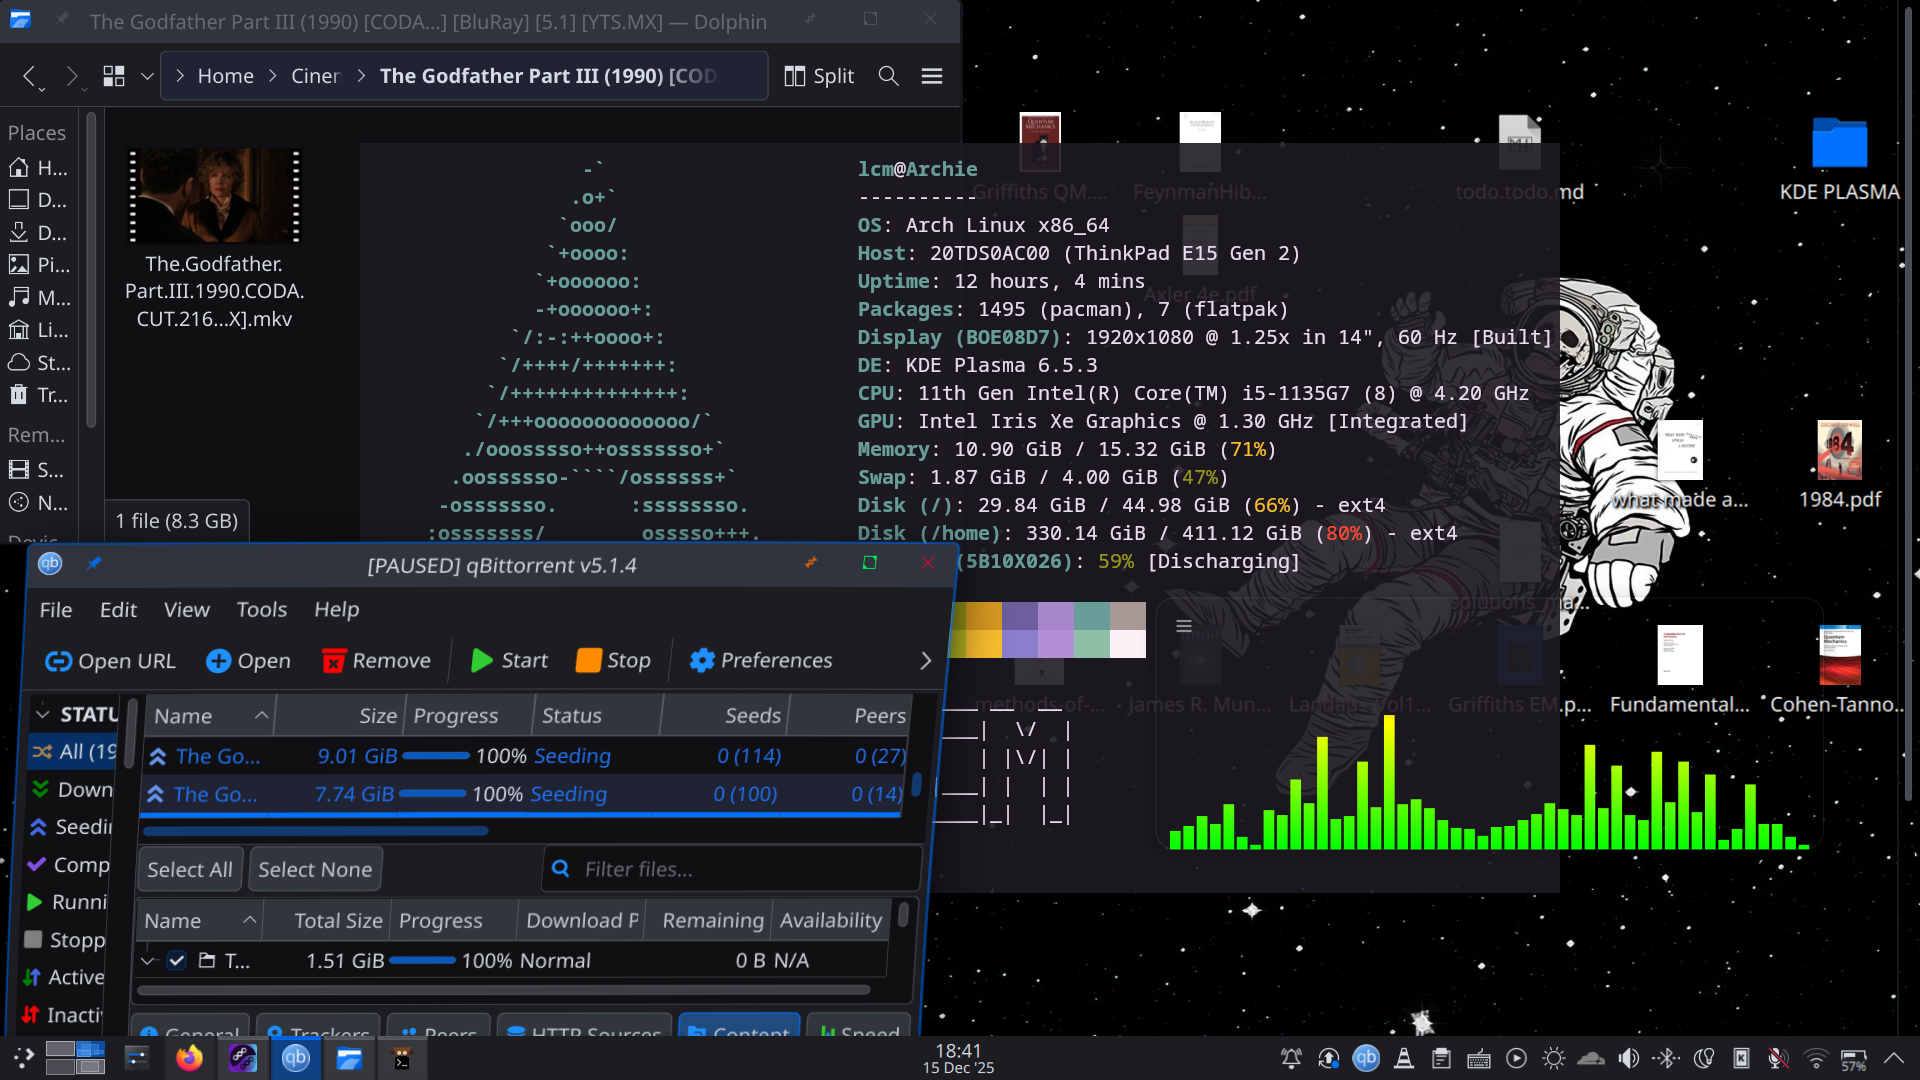Click the Select None button
The width and height of the screenshot is (1920, 1080).
point(315,870)
